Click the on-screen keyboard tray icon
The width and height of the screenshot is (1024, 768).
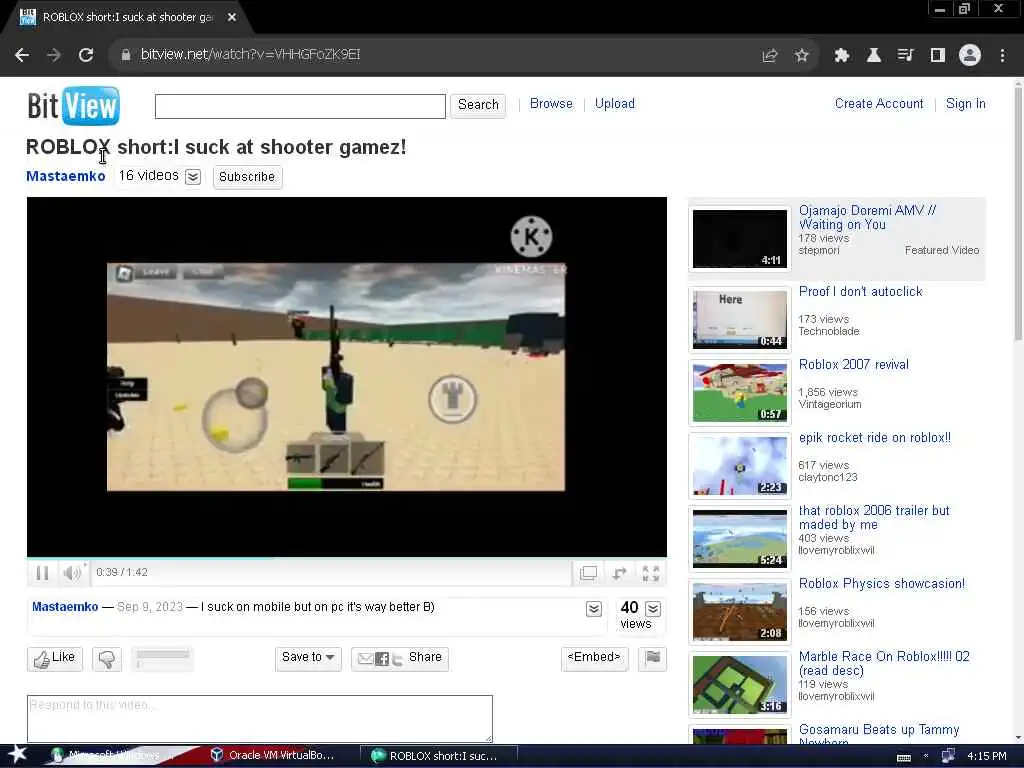pyautogui.click(x=904, y=757)
